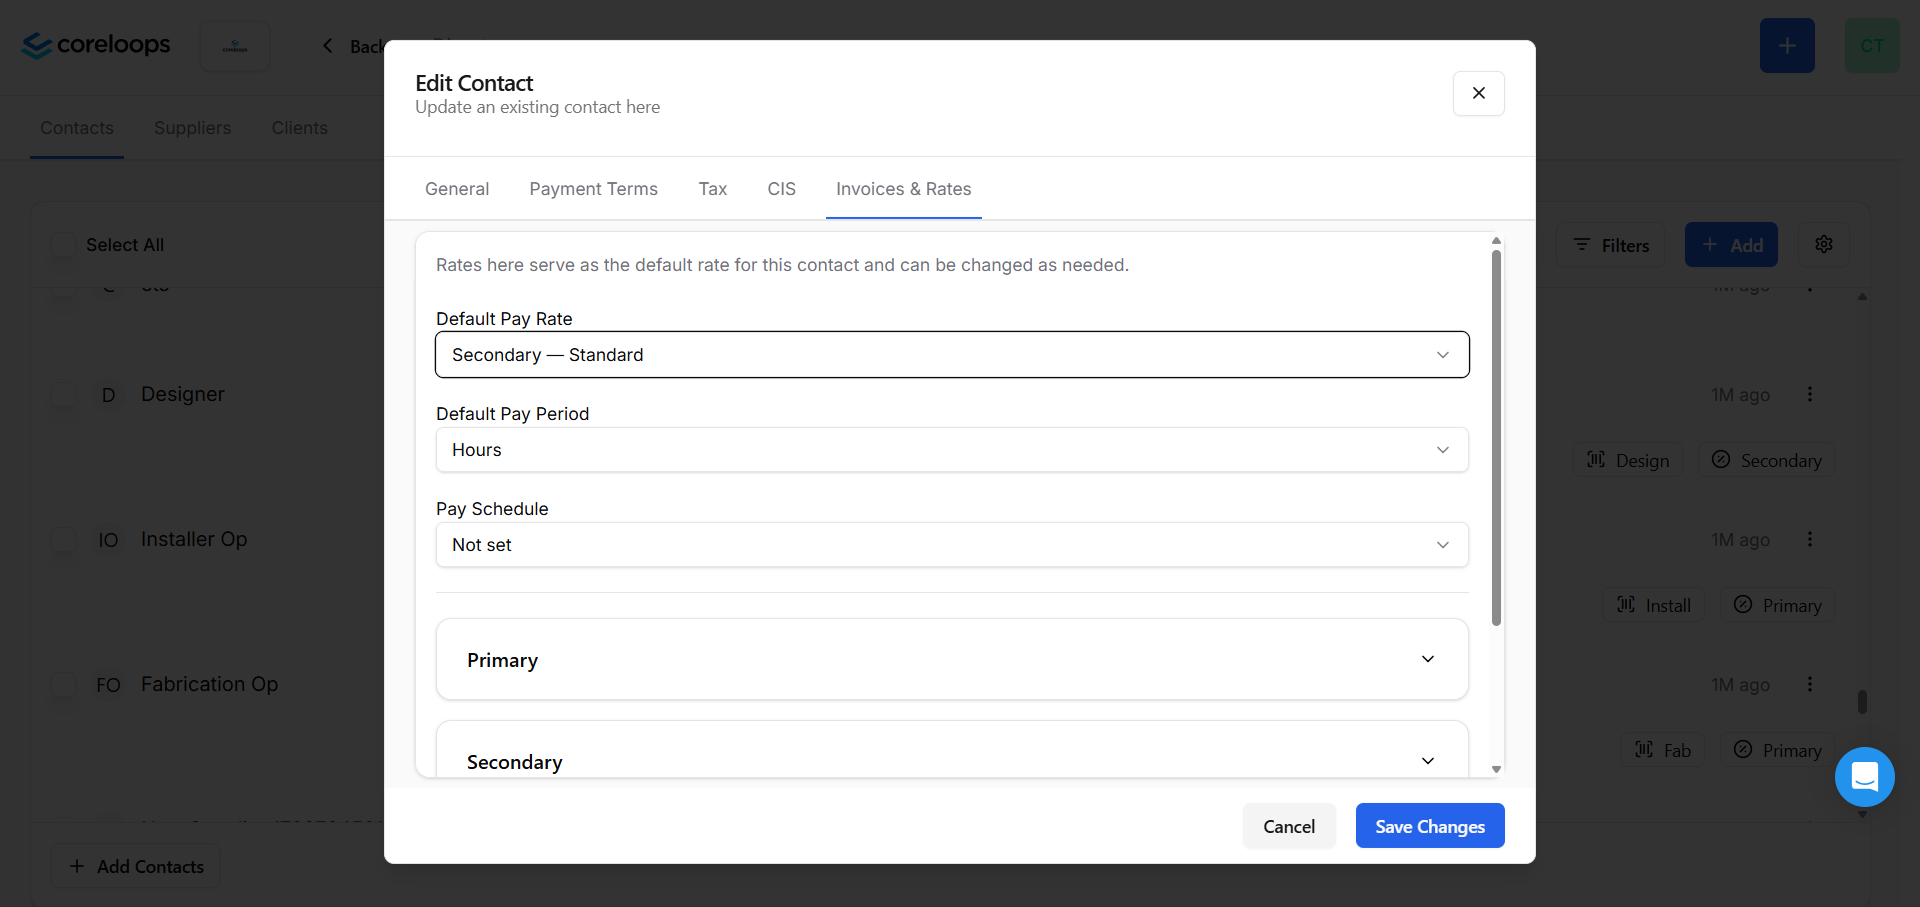This screenshot has width=1920, height=907.
Task: Click the Primary tag on Installer Op row
Action: click(x=1778, y=605)
